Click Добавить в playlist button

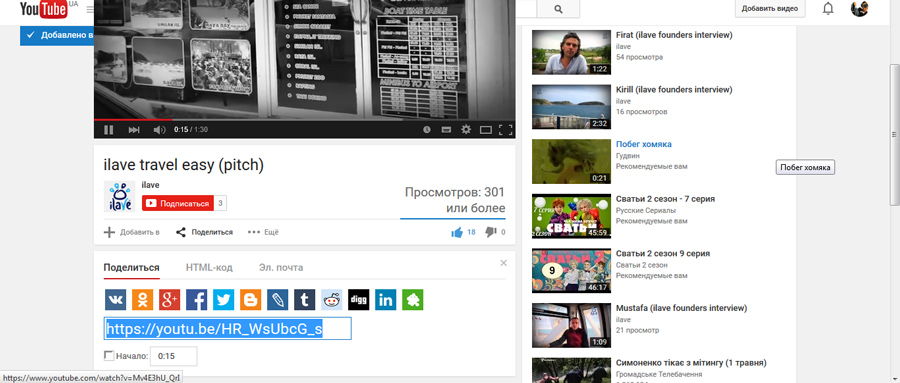point(131,232)
